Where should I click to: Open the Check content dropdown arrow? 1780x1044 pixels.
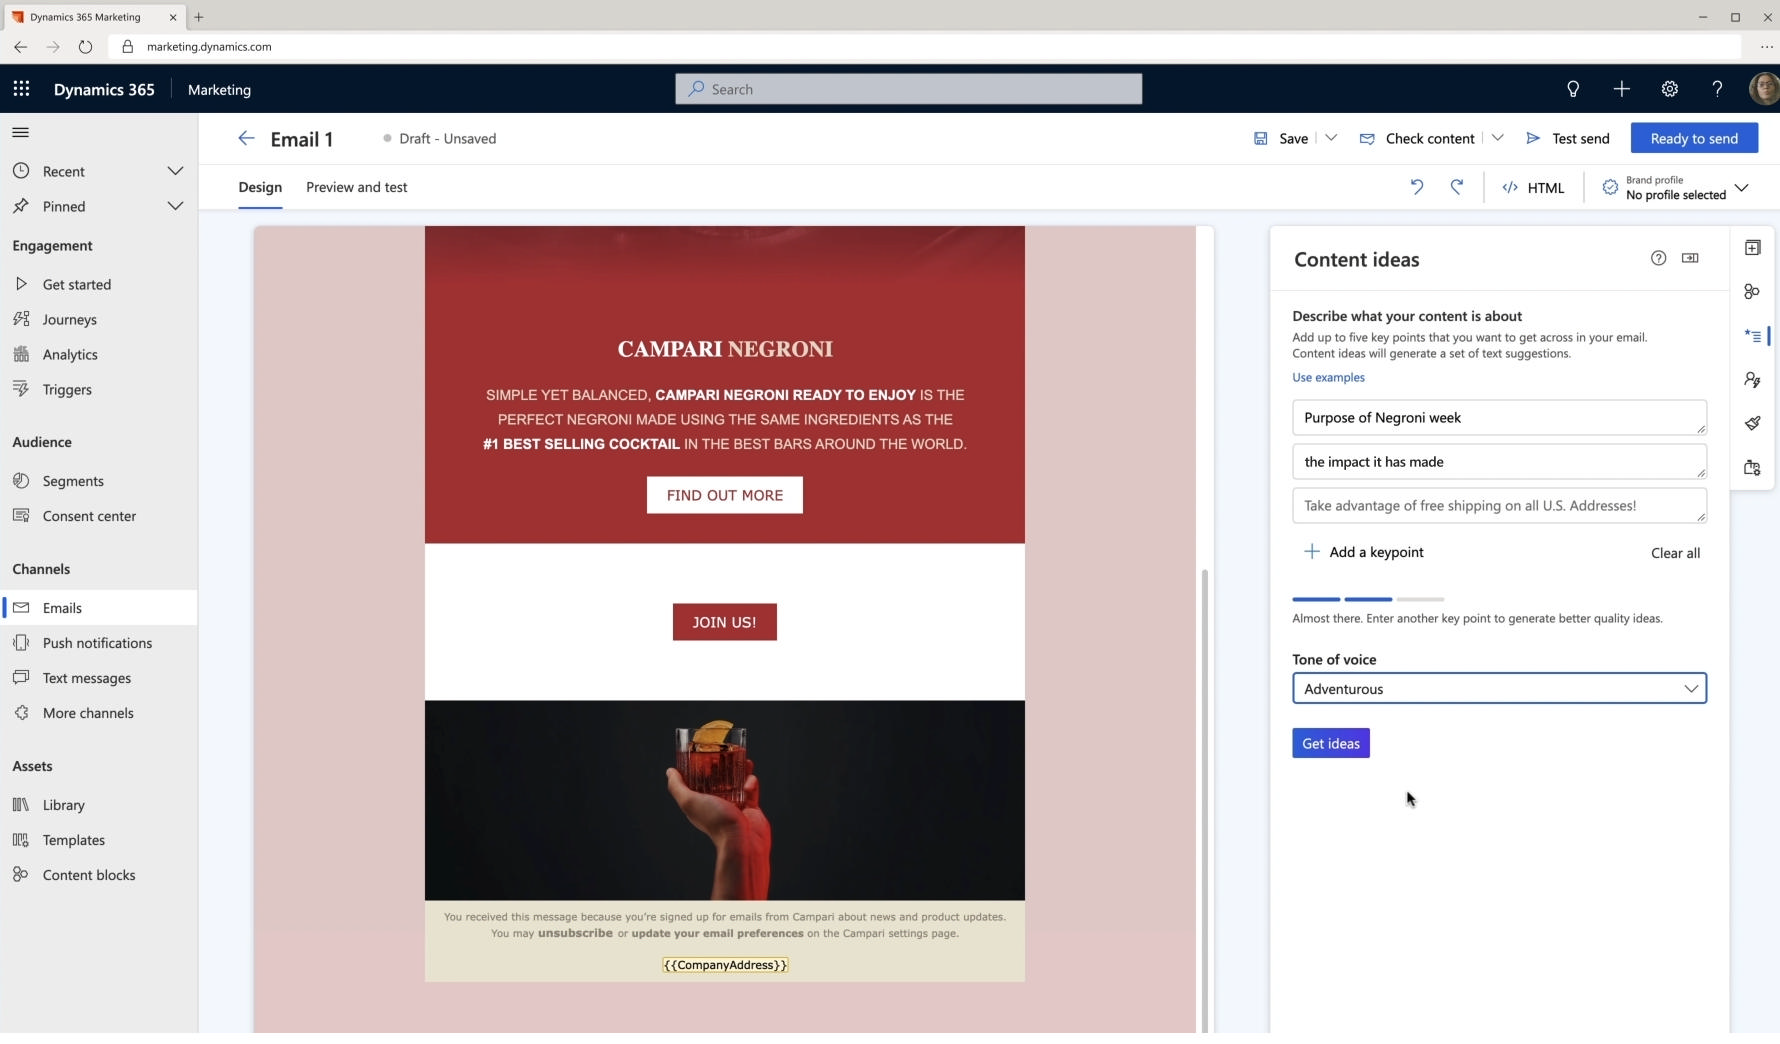coord(1497,138)
